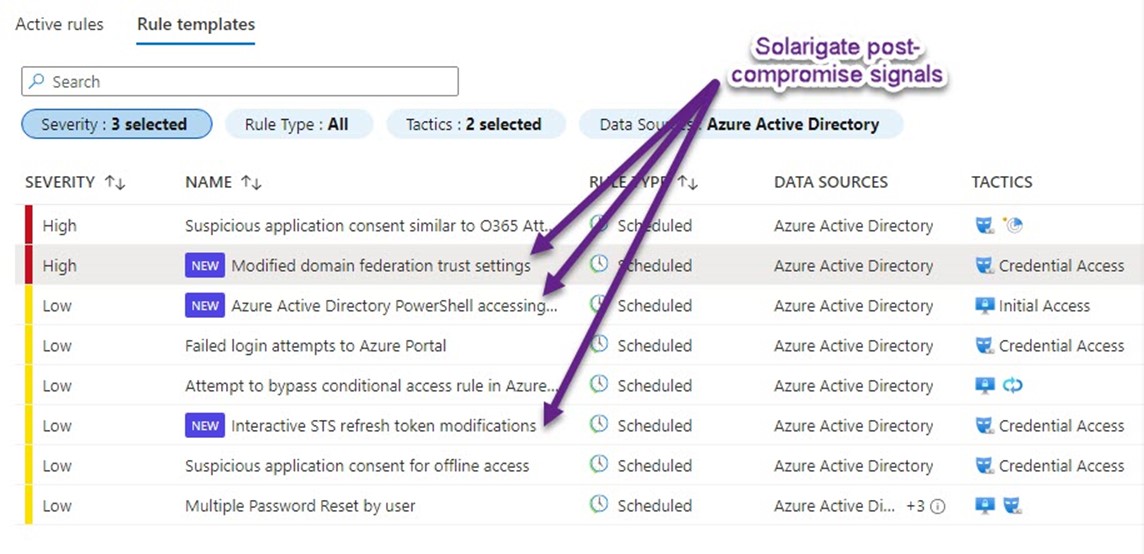Click the yellow Low severity bar on Multiple Password Reset
This screenshot has width=1144, height=554.
[29, 506]
